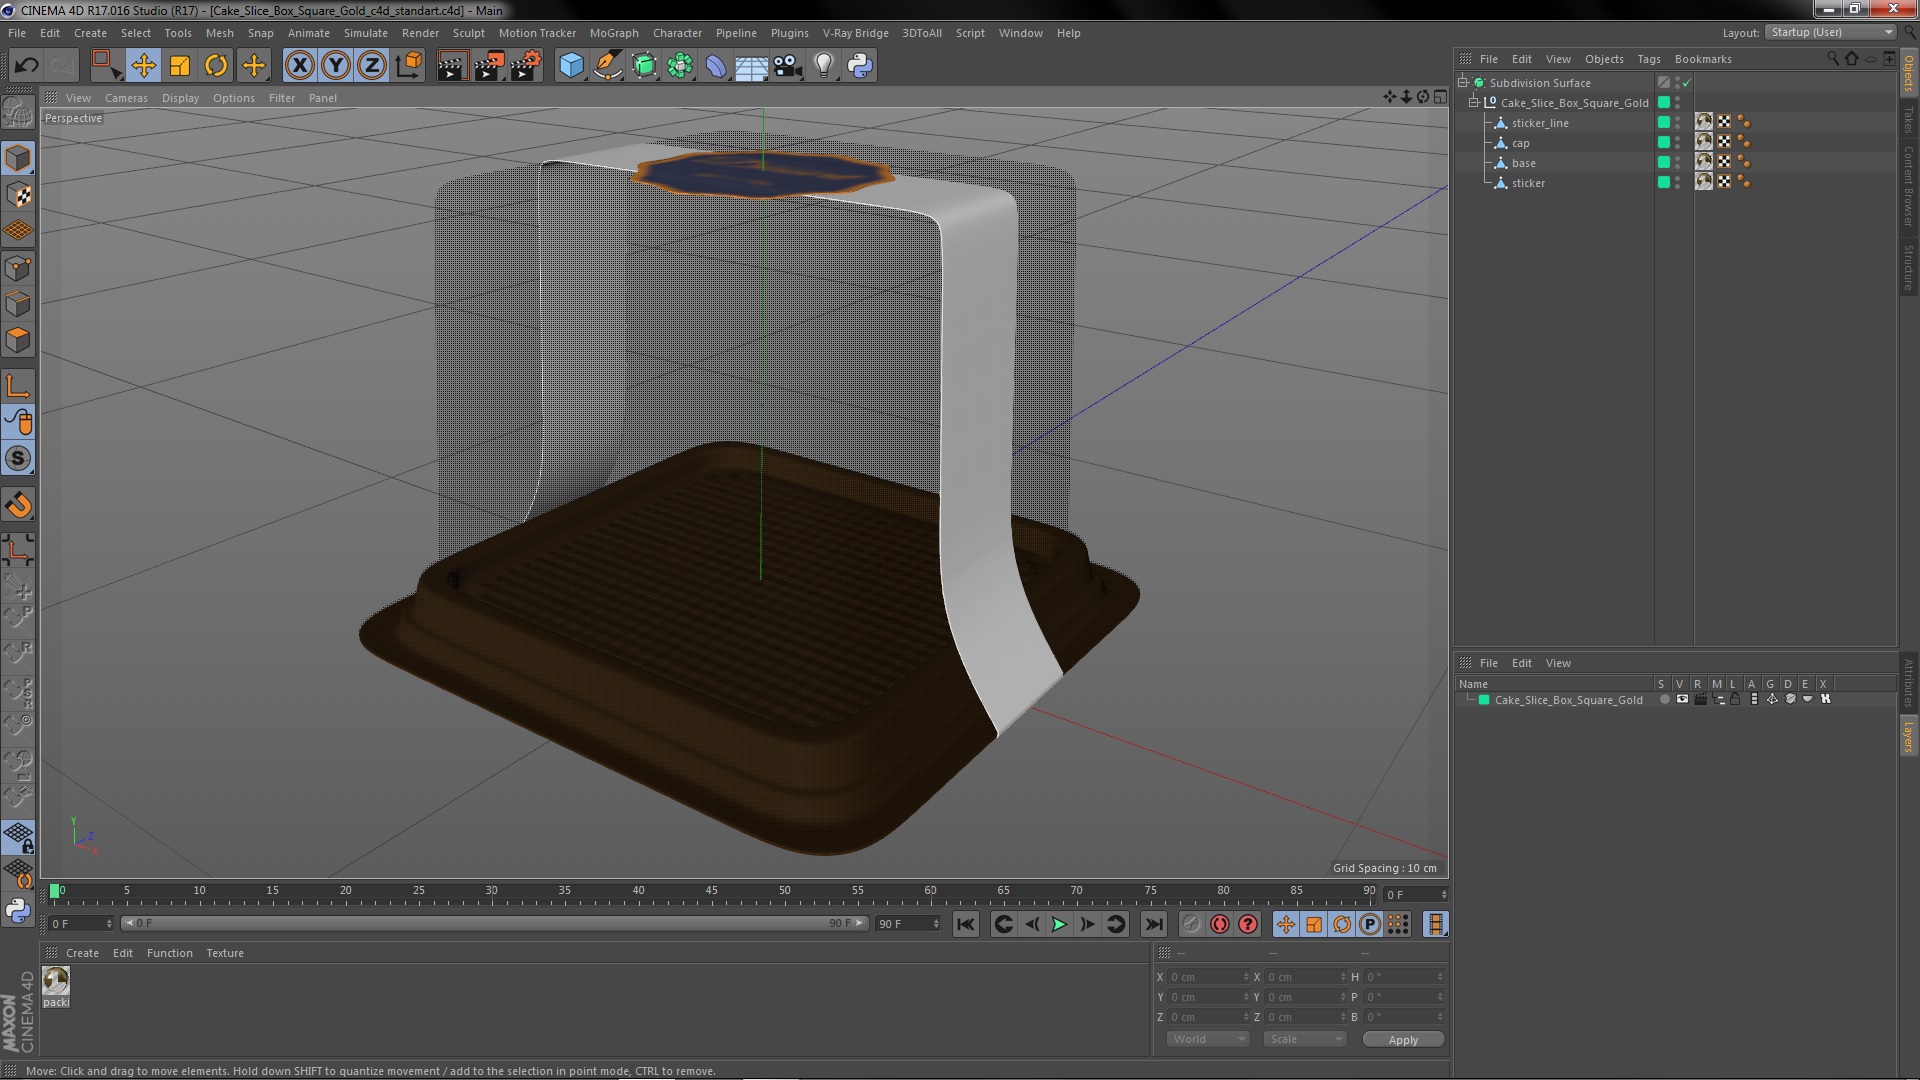The height and width of the screenshot is (1080, 1920).
Task: Select the packi material thumbnail
Action: click(x=56, y=982)
